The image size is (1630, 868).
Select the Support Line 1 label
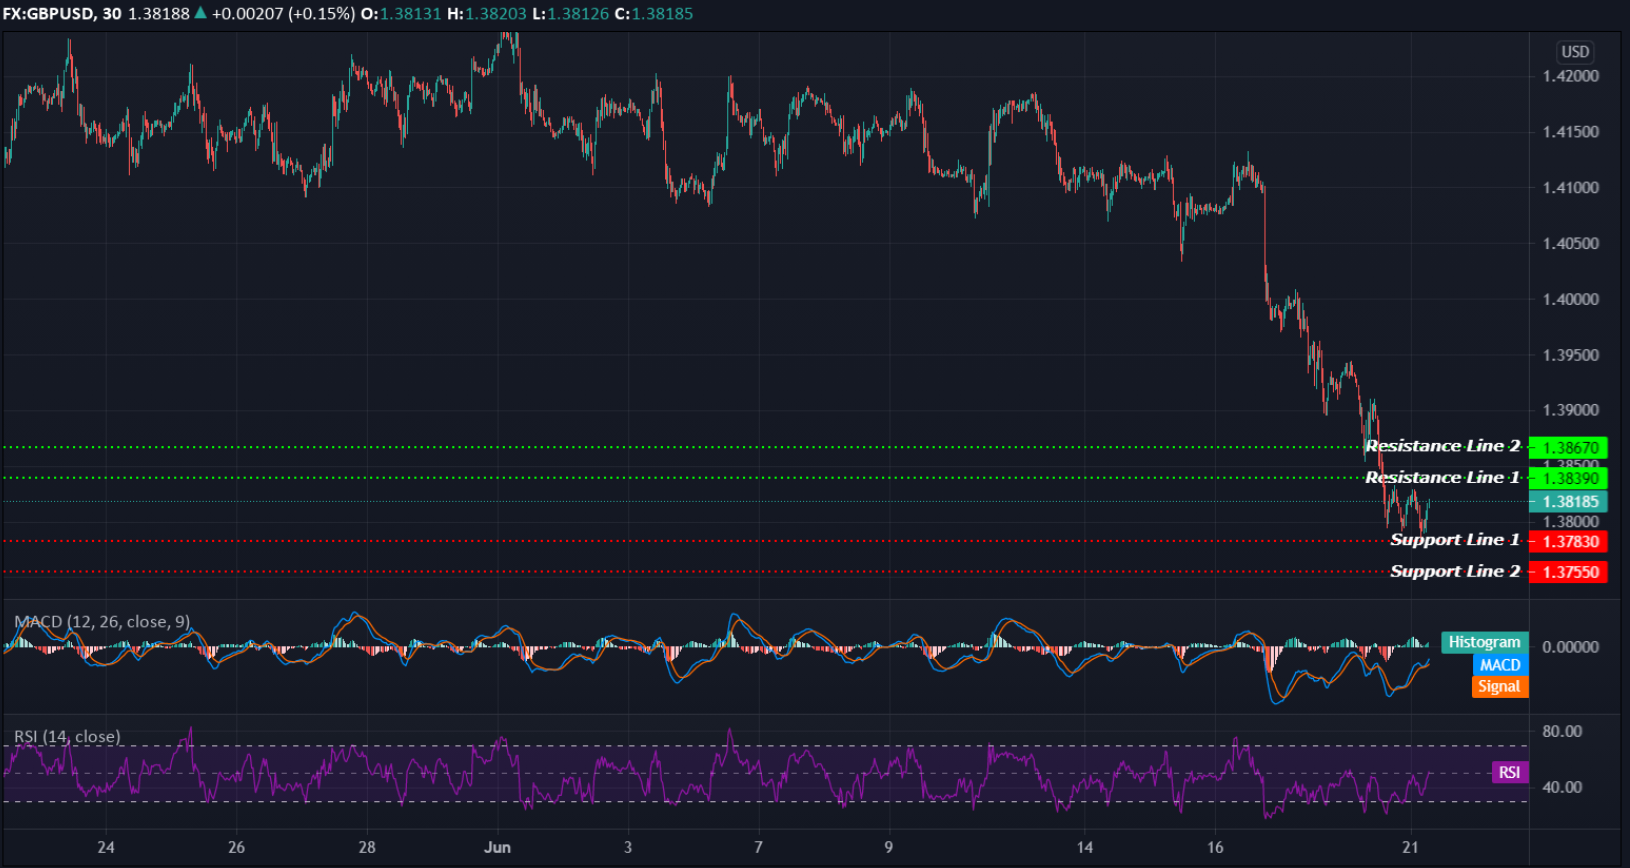pos(1455,540)
